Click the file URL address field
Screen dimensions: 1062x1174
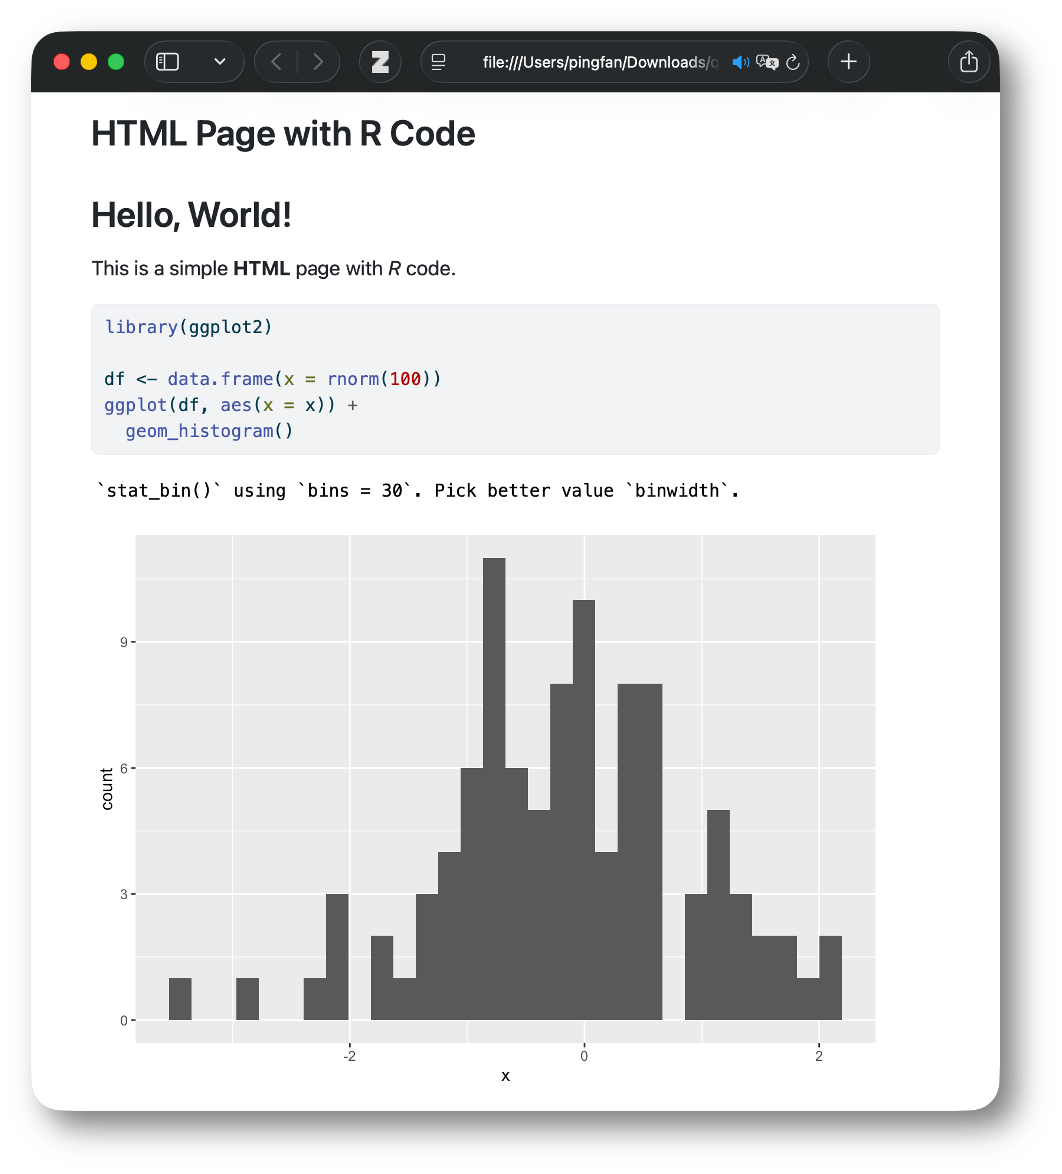598,62
